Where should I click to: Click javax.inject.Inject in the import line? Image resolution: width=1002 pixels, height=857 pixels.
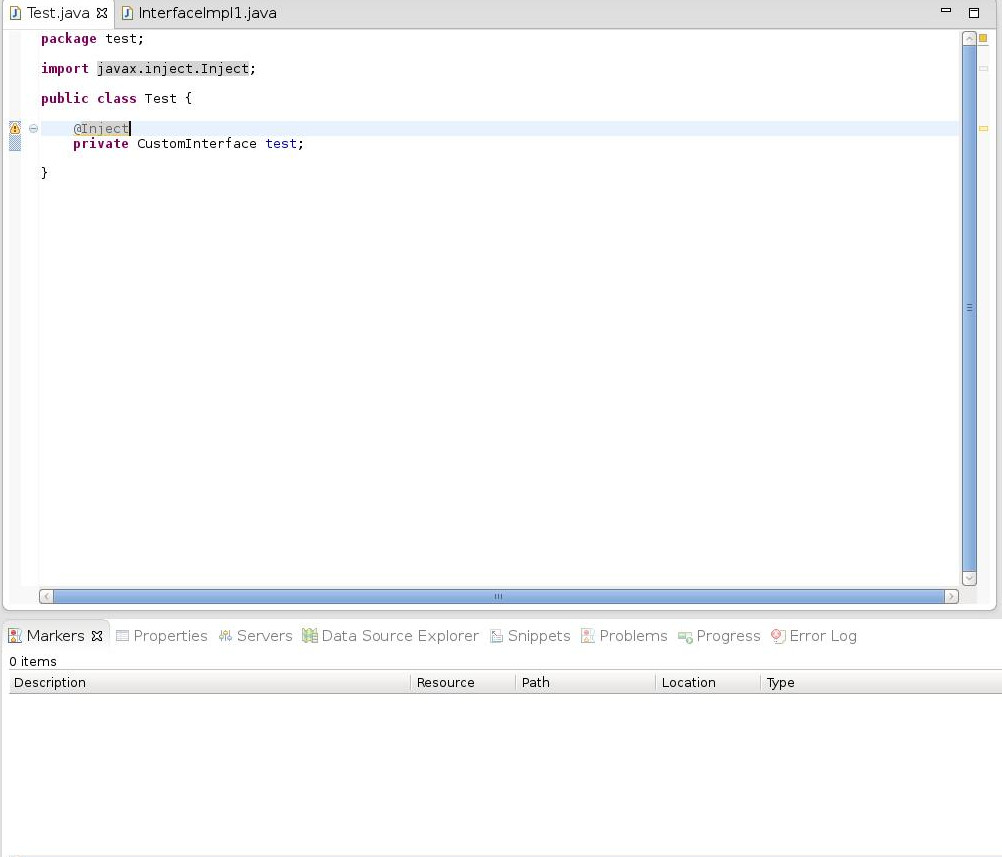[x=173, y=68]
